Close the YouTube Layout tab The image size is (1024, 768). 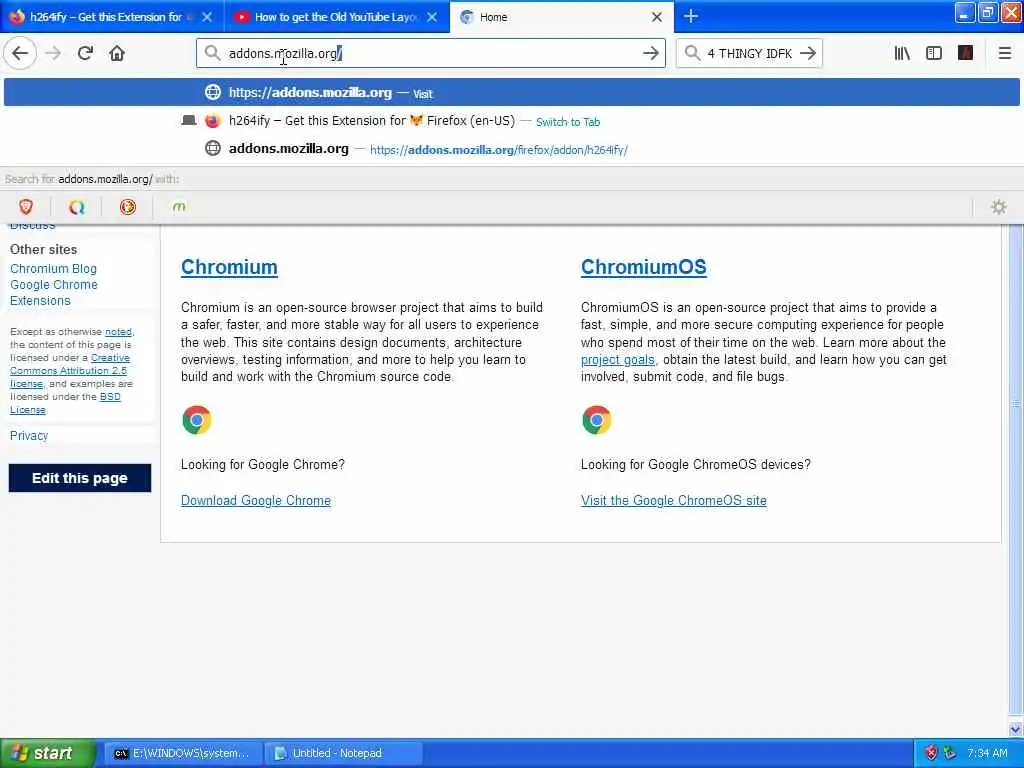[432, 17]
